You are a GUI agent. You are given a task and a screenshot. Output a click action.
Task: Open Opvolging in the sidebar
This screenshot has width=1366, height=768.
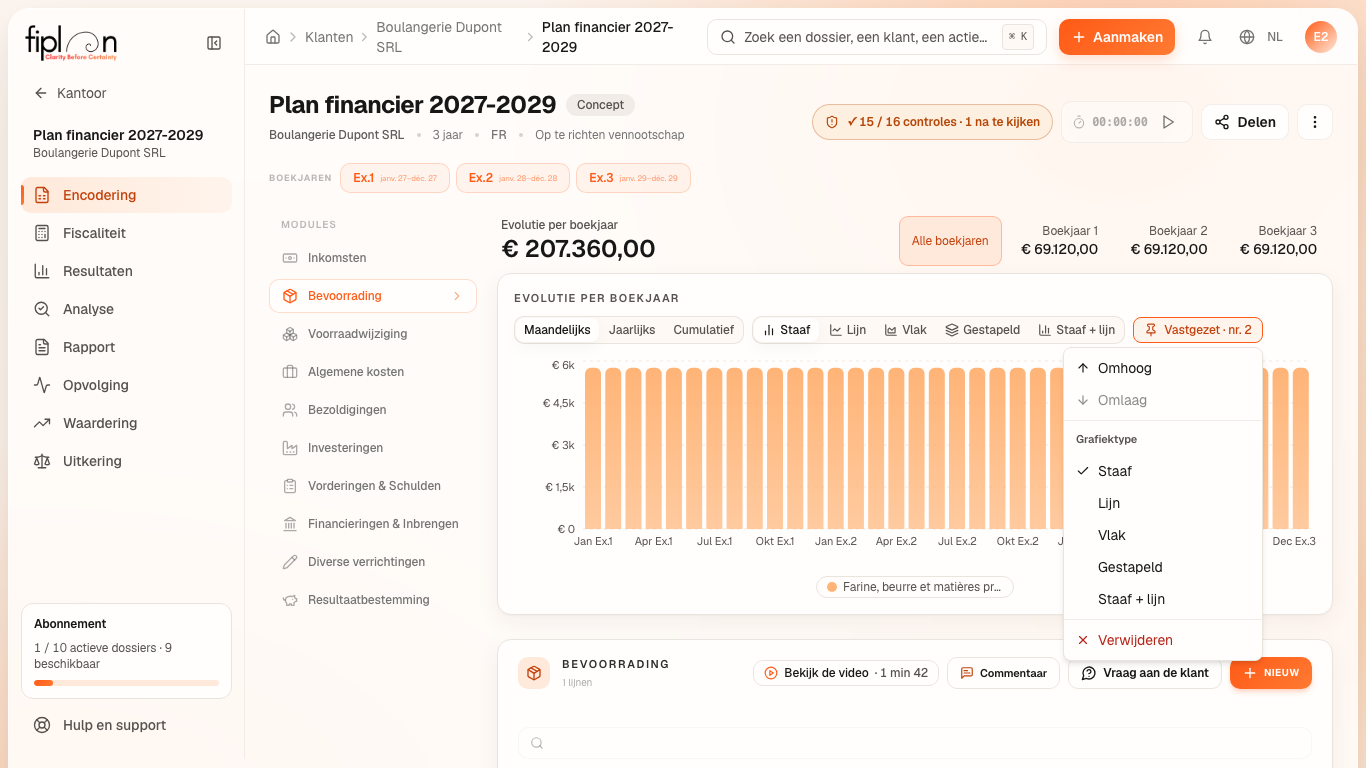point(127,385)
